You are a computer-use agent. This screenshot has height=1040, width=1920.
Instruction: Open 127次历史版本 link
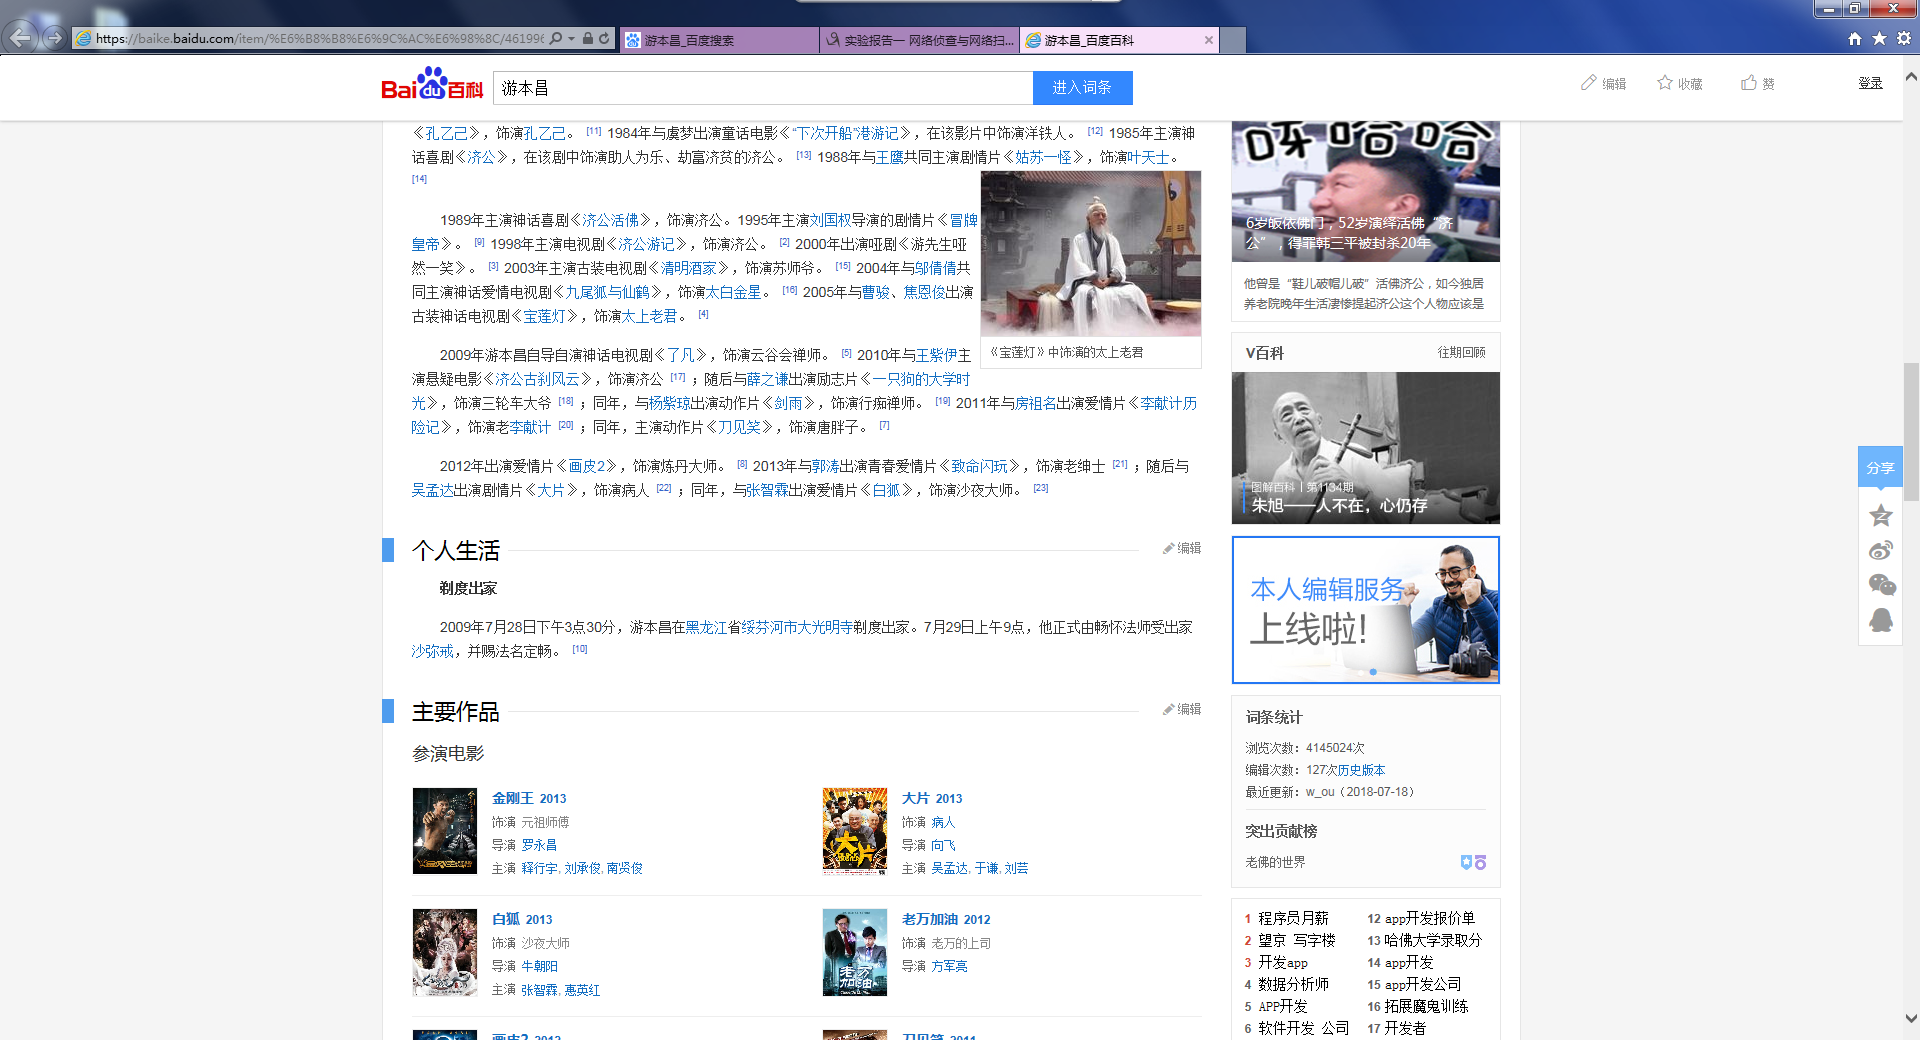tap(1345, 770)
